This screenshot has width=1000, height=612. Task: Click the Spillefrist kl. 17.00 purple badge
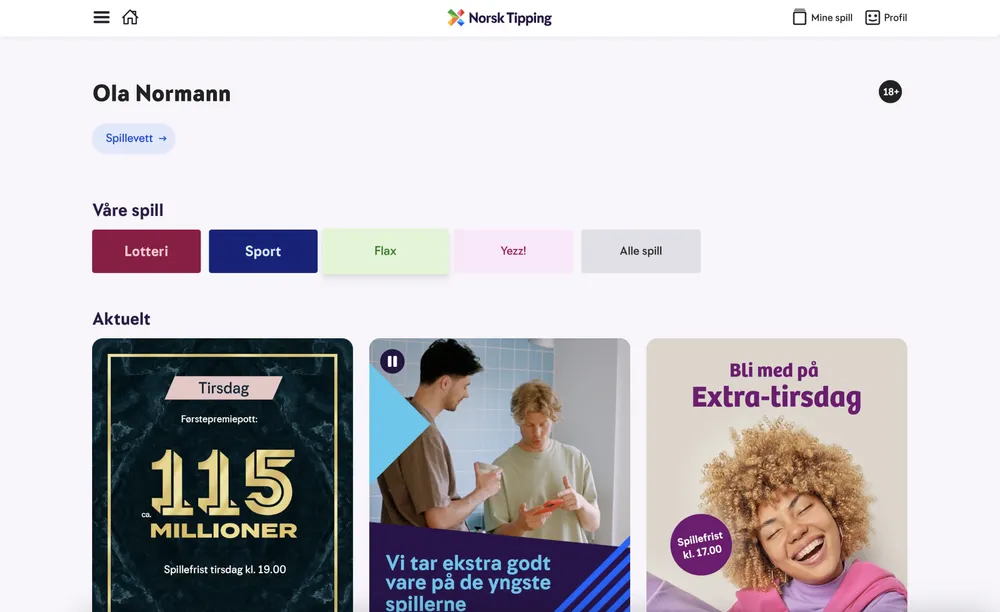(x=700, y=545)
